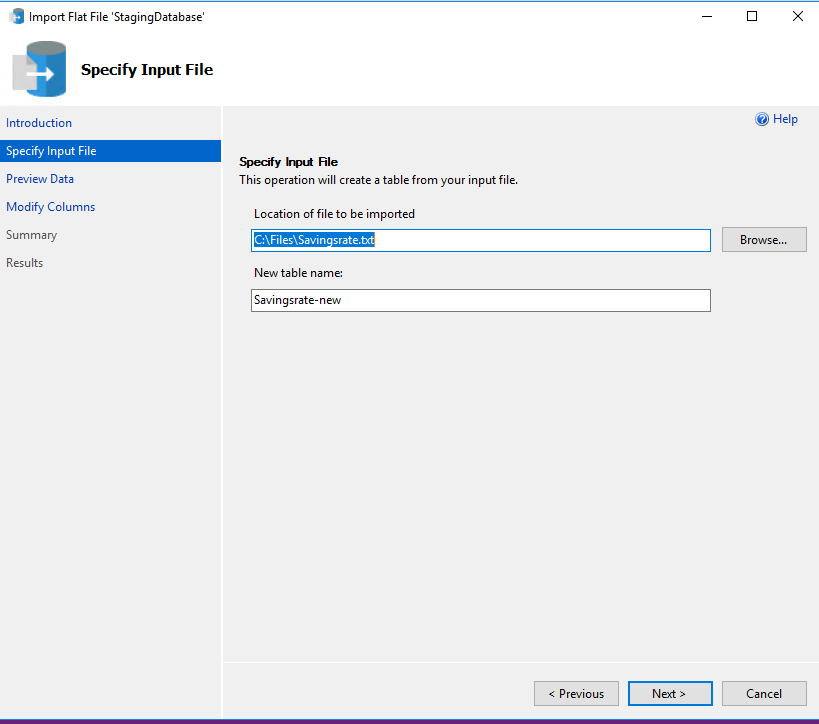Click the New table name field
819x724 pixels.
[x=481, y=300]
